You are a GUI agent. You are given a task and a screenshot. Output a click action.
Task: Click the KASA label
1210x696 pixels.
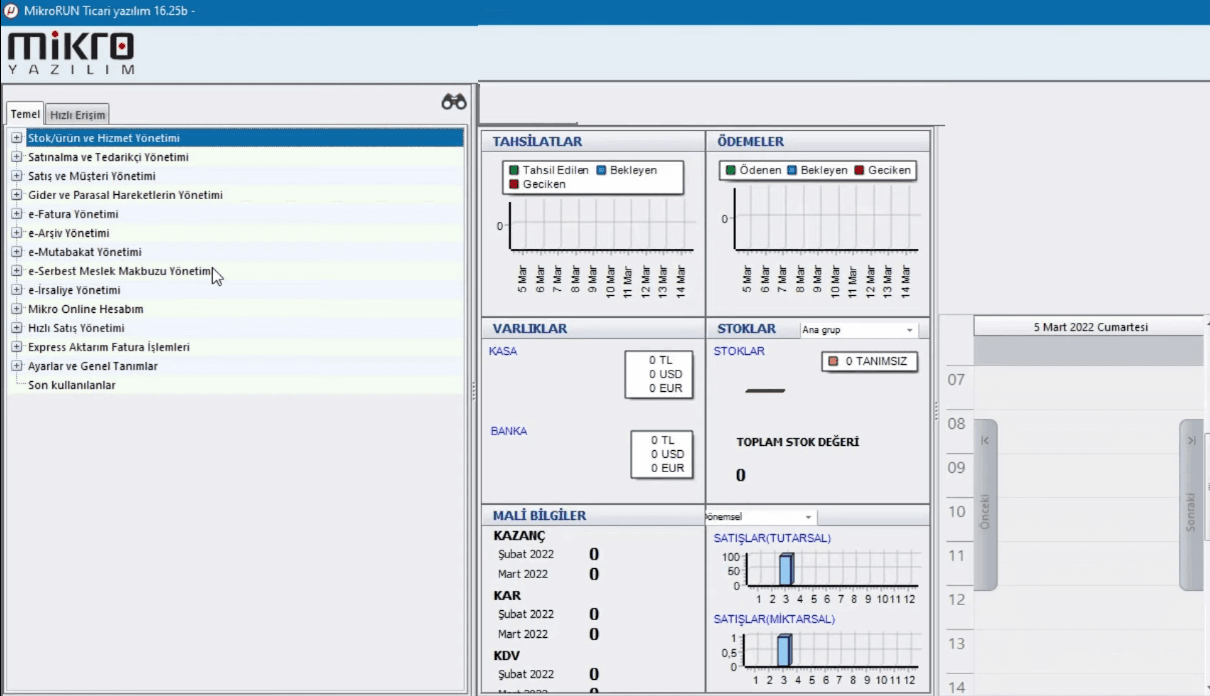(x=503, y=351)
